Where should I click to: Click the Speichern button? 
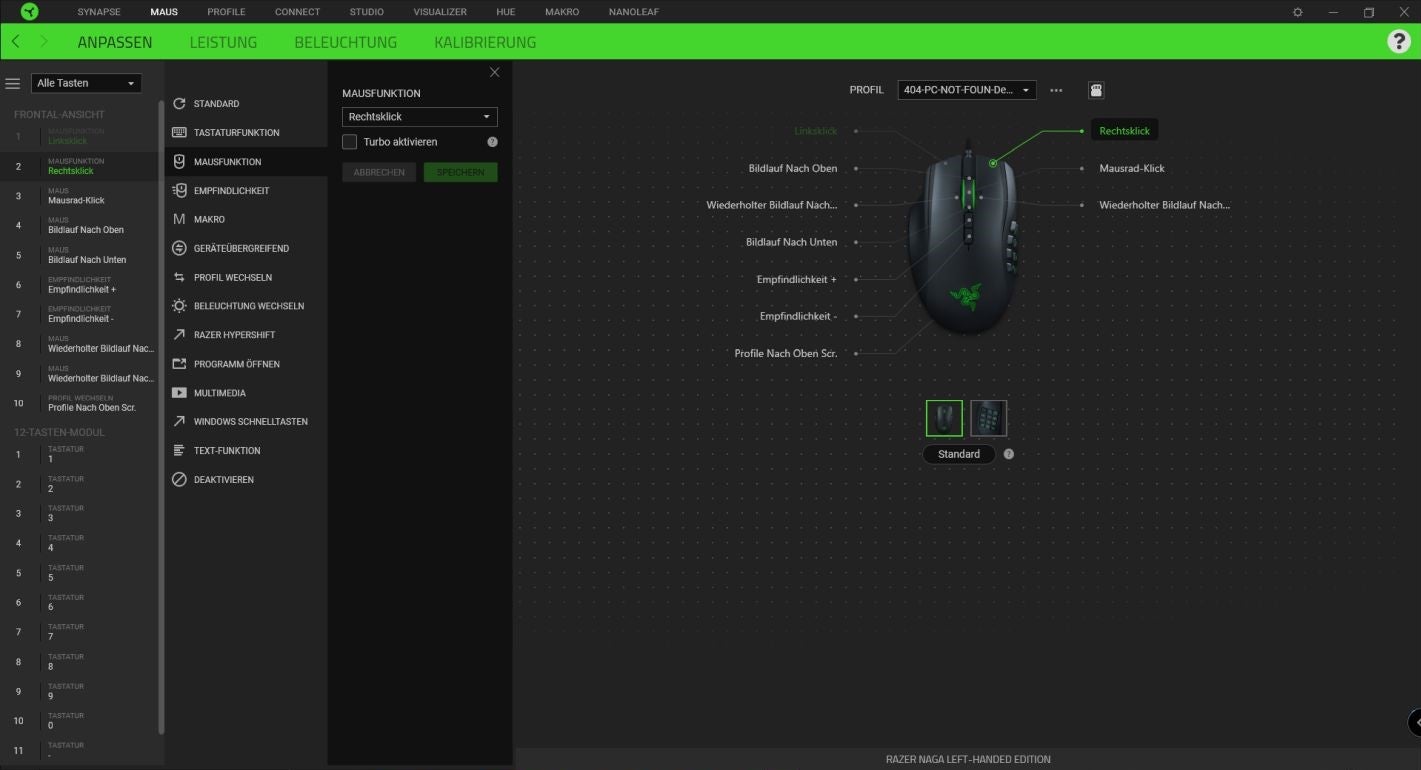pyautogui.click(x=460, y=172)
